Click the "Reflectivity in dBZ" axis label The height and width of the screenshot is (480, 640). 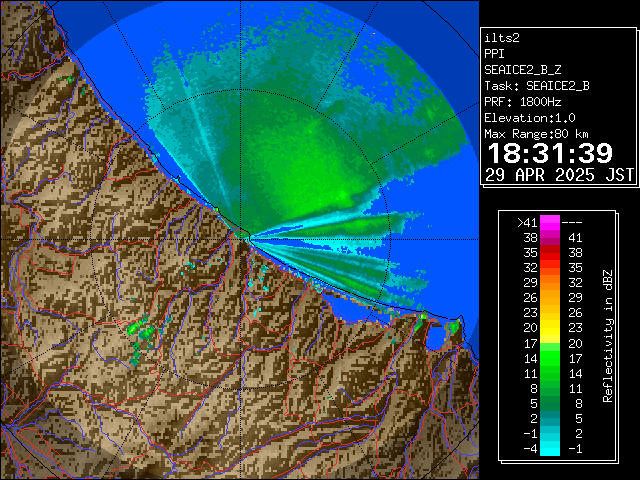point(608,336)
